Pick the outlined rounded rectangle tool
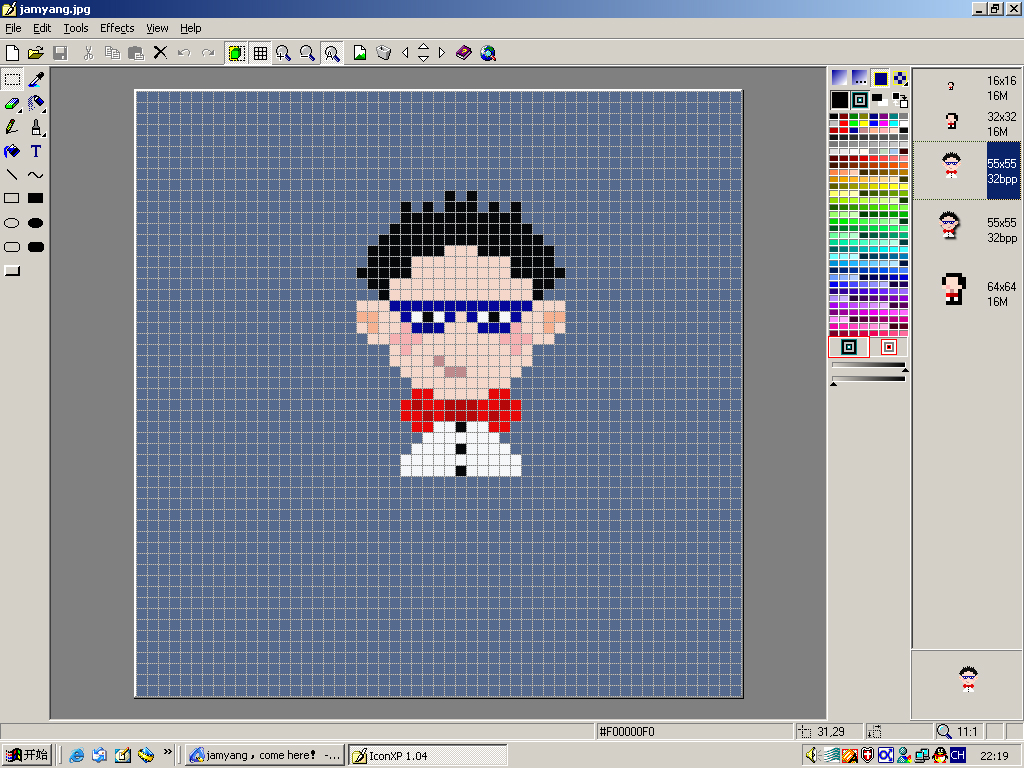Screen dimensions: 1024x768 12,247
